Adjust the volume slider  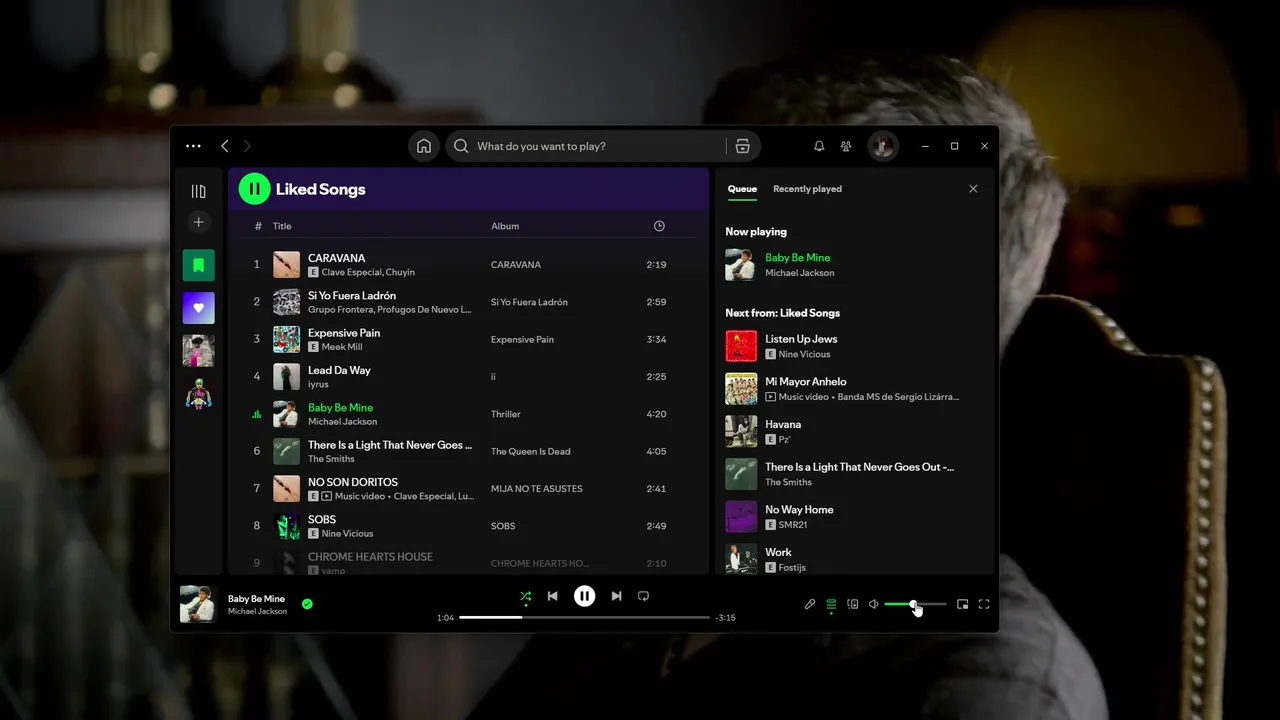click(x=915, y=604)
